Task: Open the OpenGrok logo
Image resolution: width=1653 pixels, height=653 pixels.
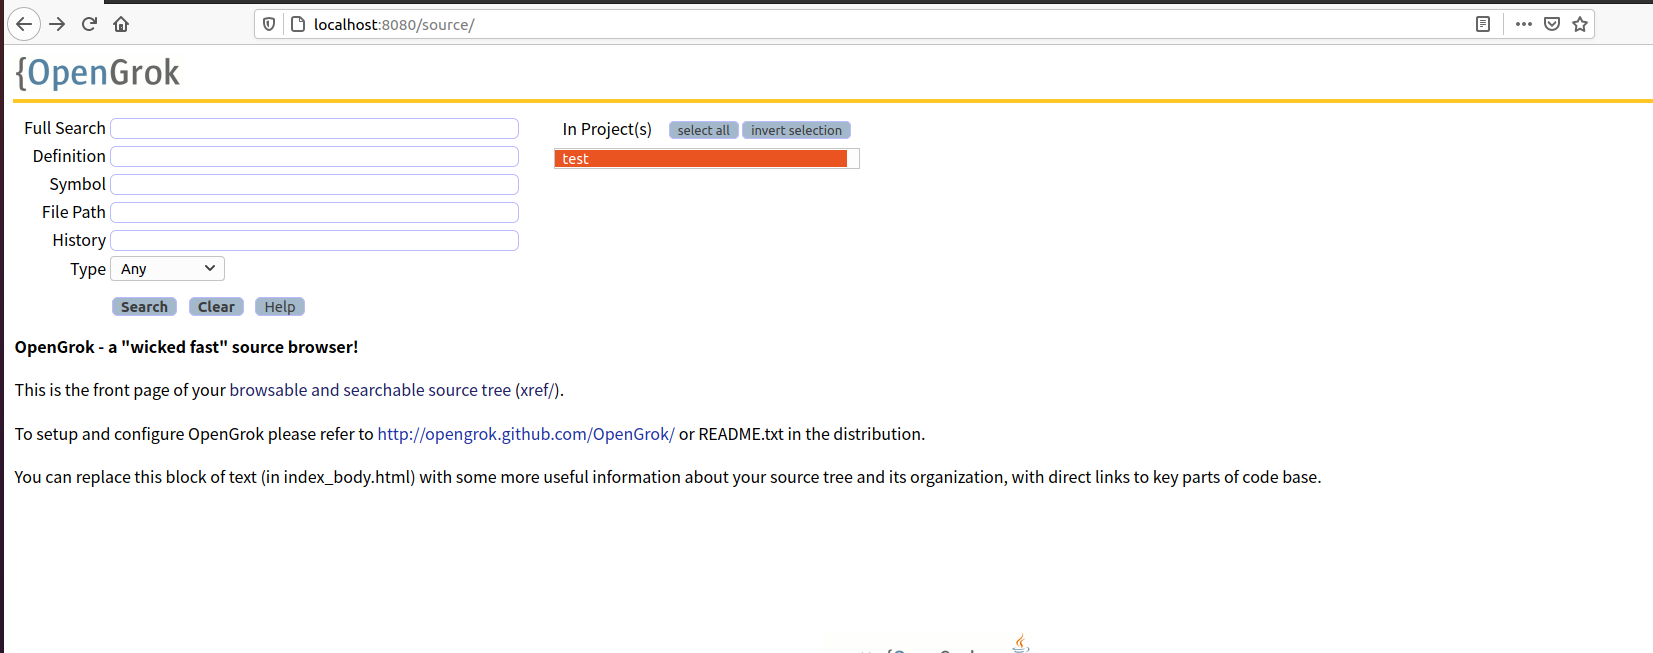Action: tap(98, 72)
